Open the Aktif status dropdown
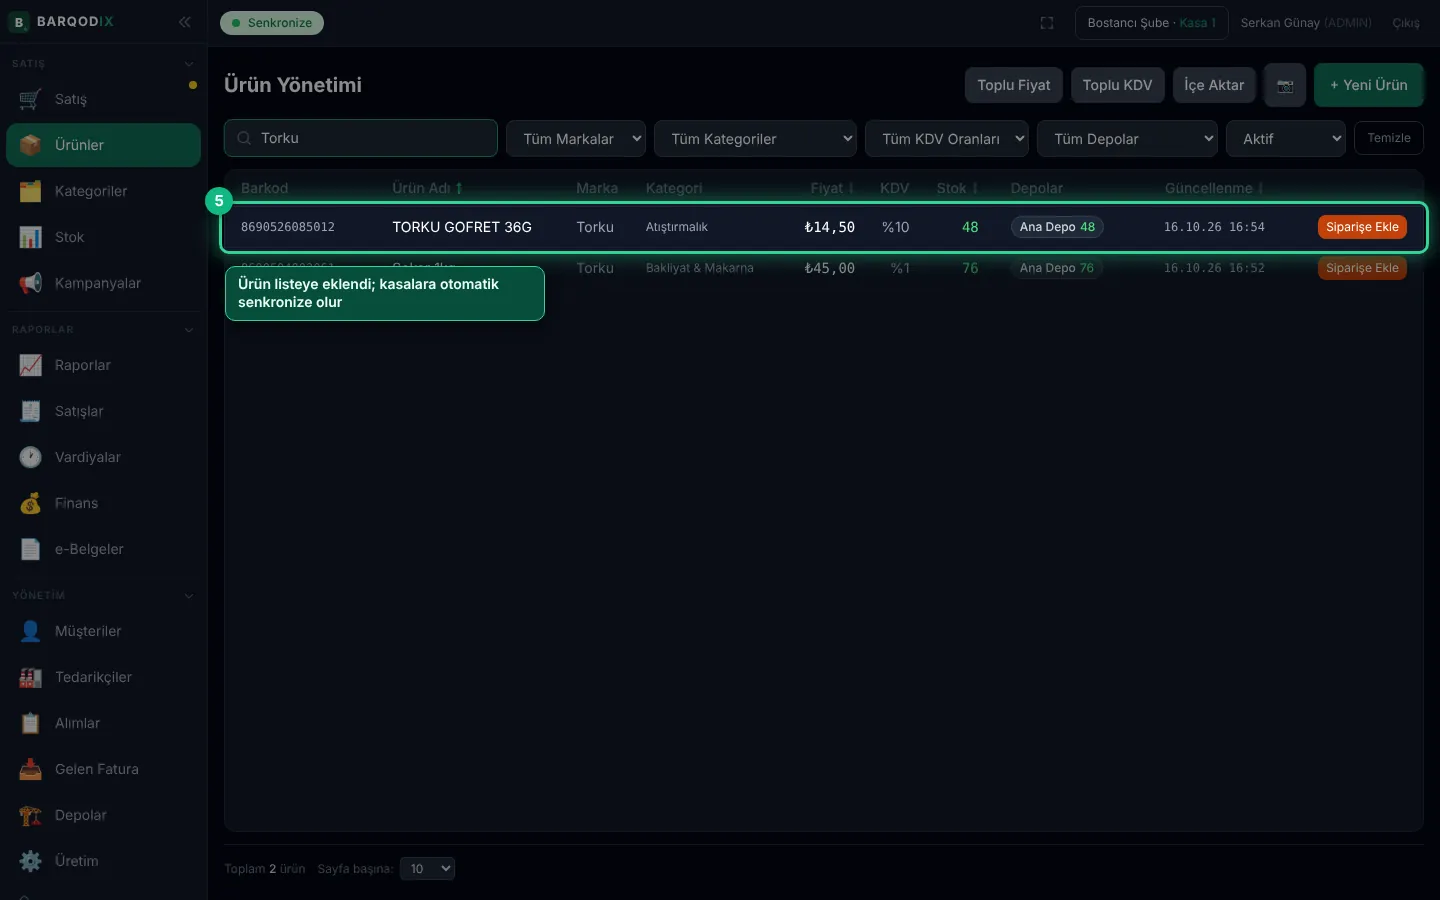This screenshot has height=900, width=1440. (x=1286, y=139)
